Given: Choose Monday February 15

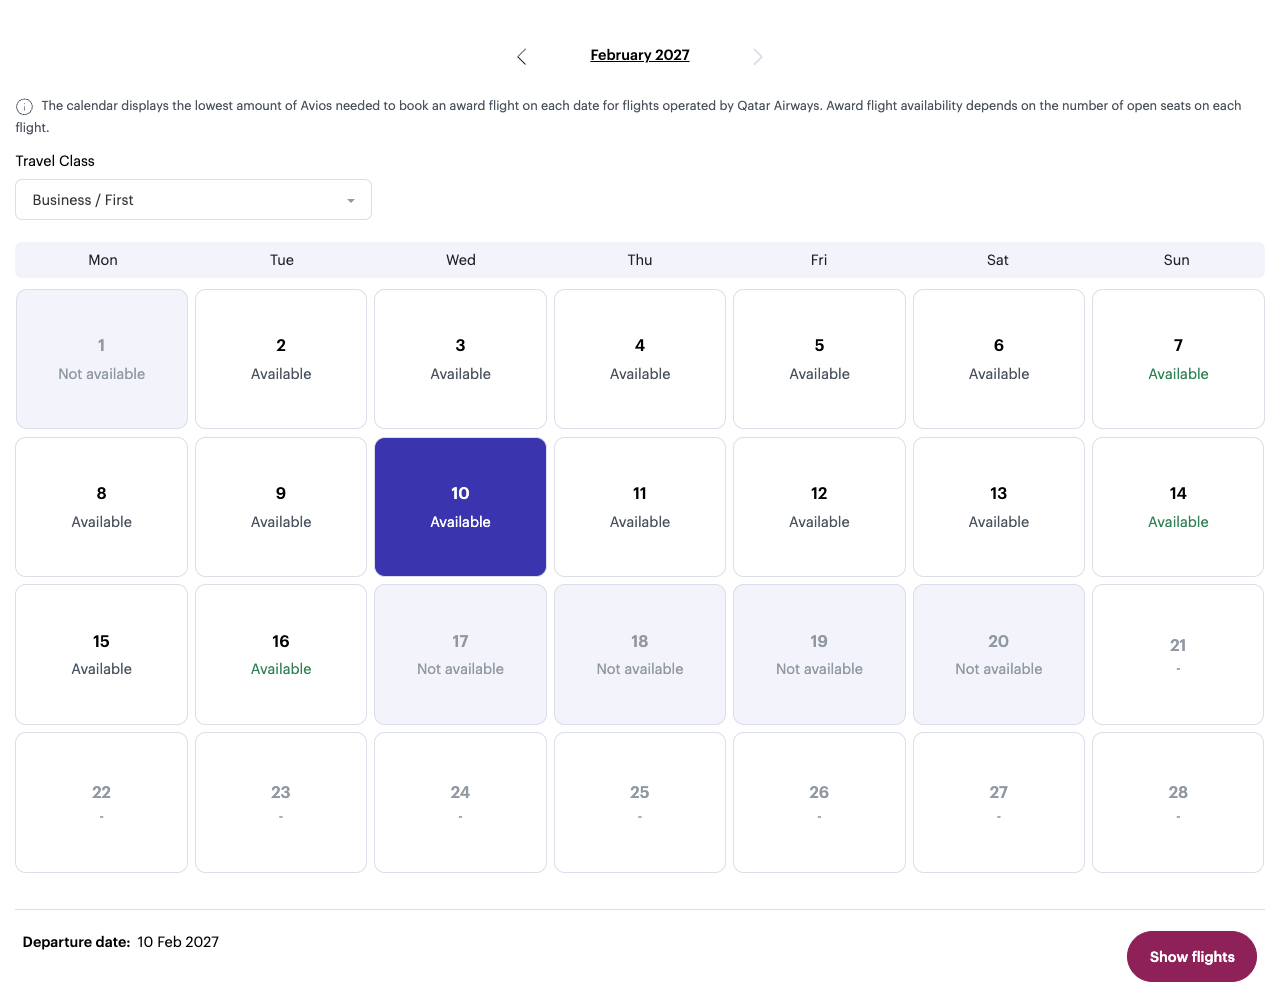Looking at the screenshot, I should pyautogui.click(x=102, y=655).
